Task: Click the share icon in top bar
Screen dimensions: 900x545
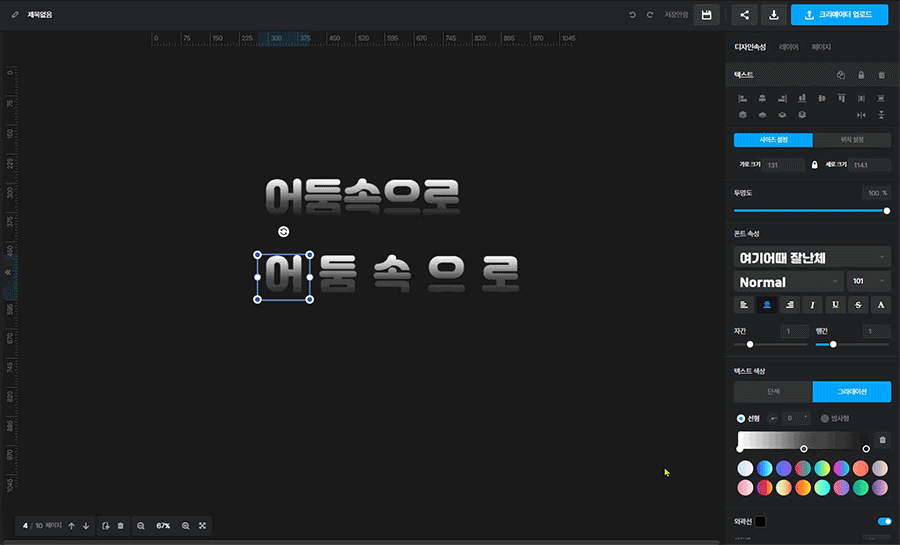Action: pos(744,15)
